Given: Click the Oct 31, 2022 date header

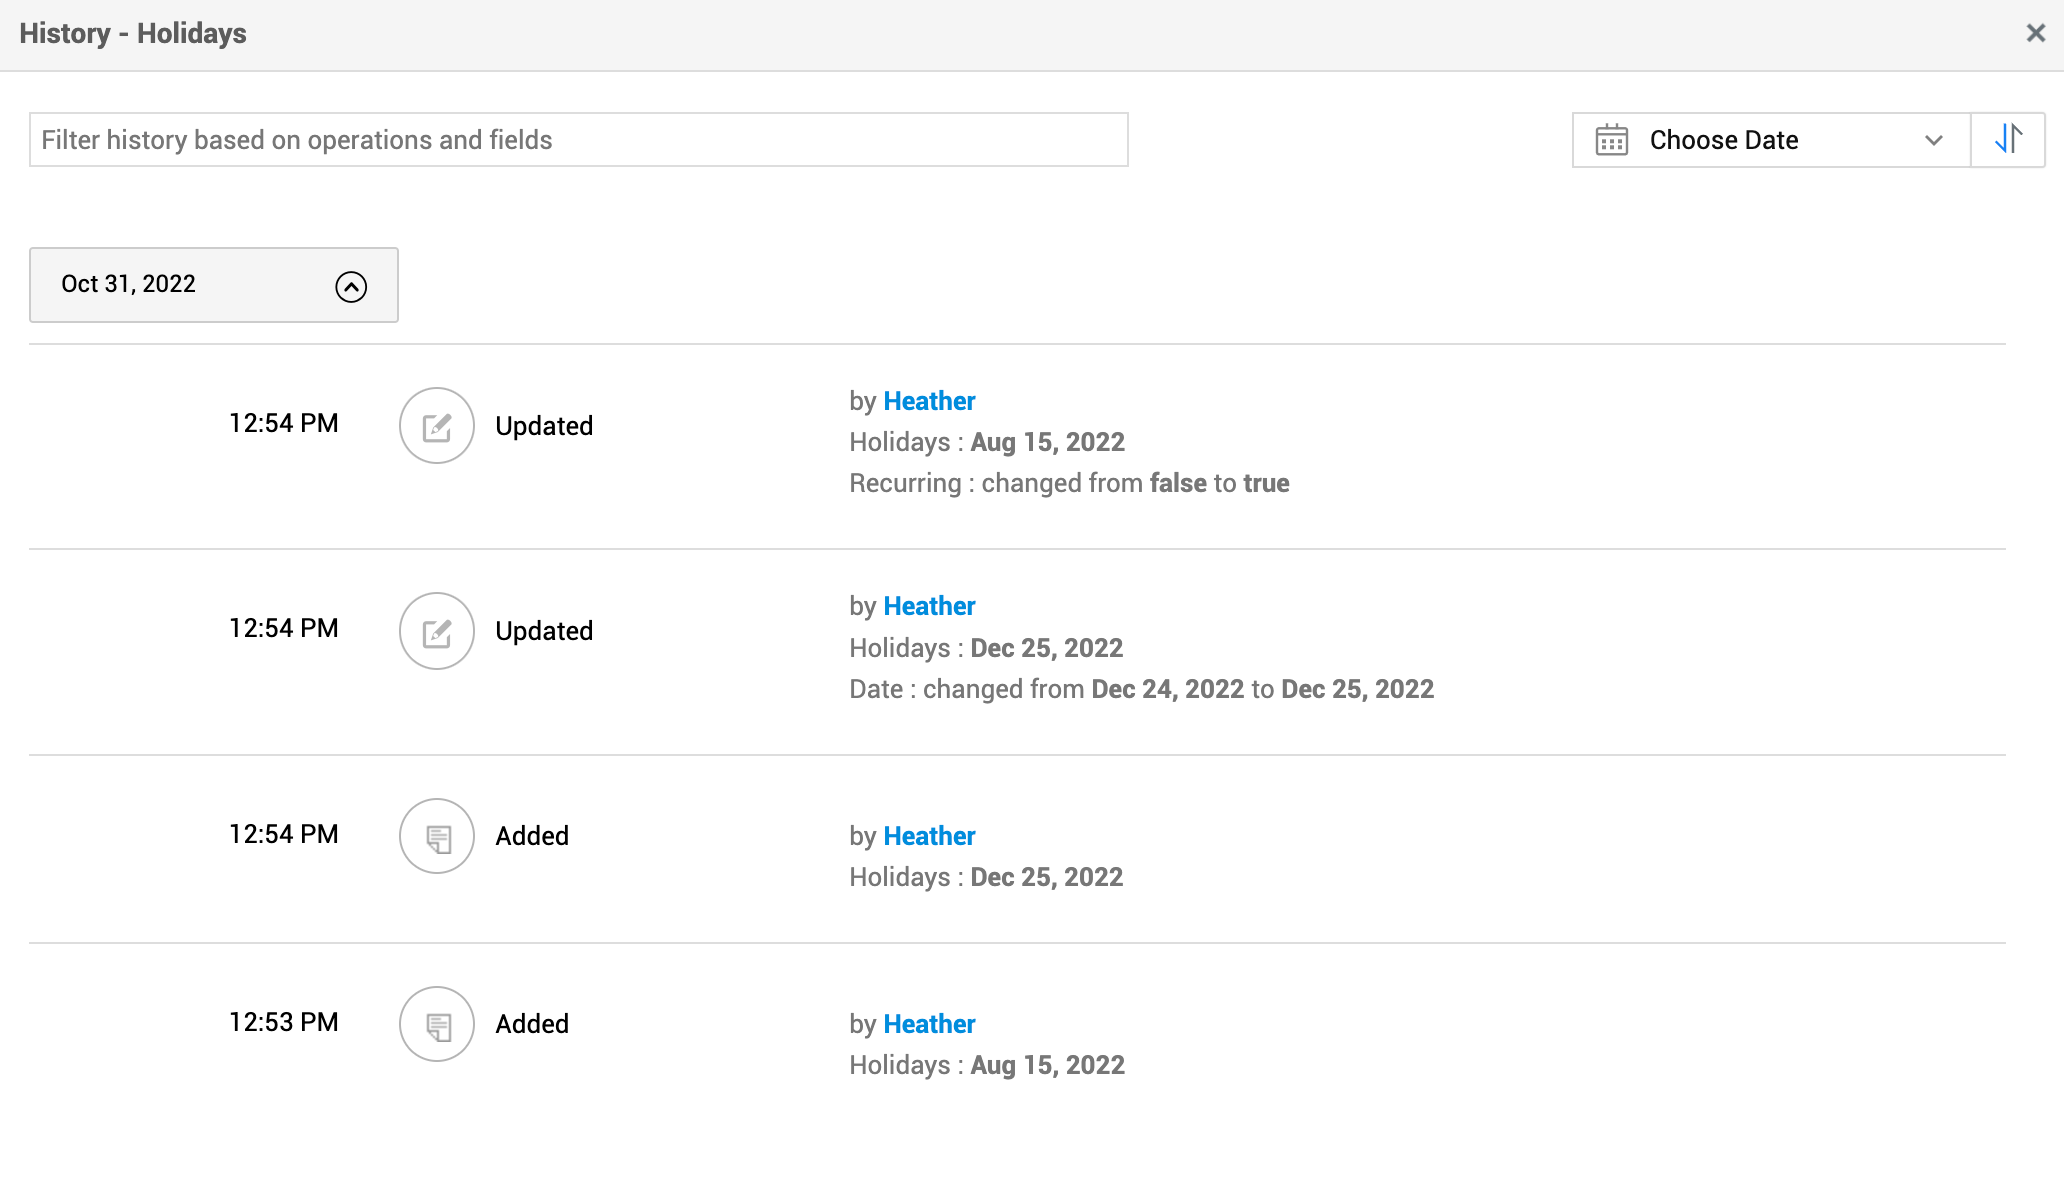Looking at the screenshot, I should coord(129,284).
